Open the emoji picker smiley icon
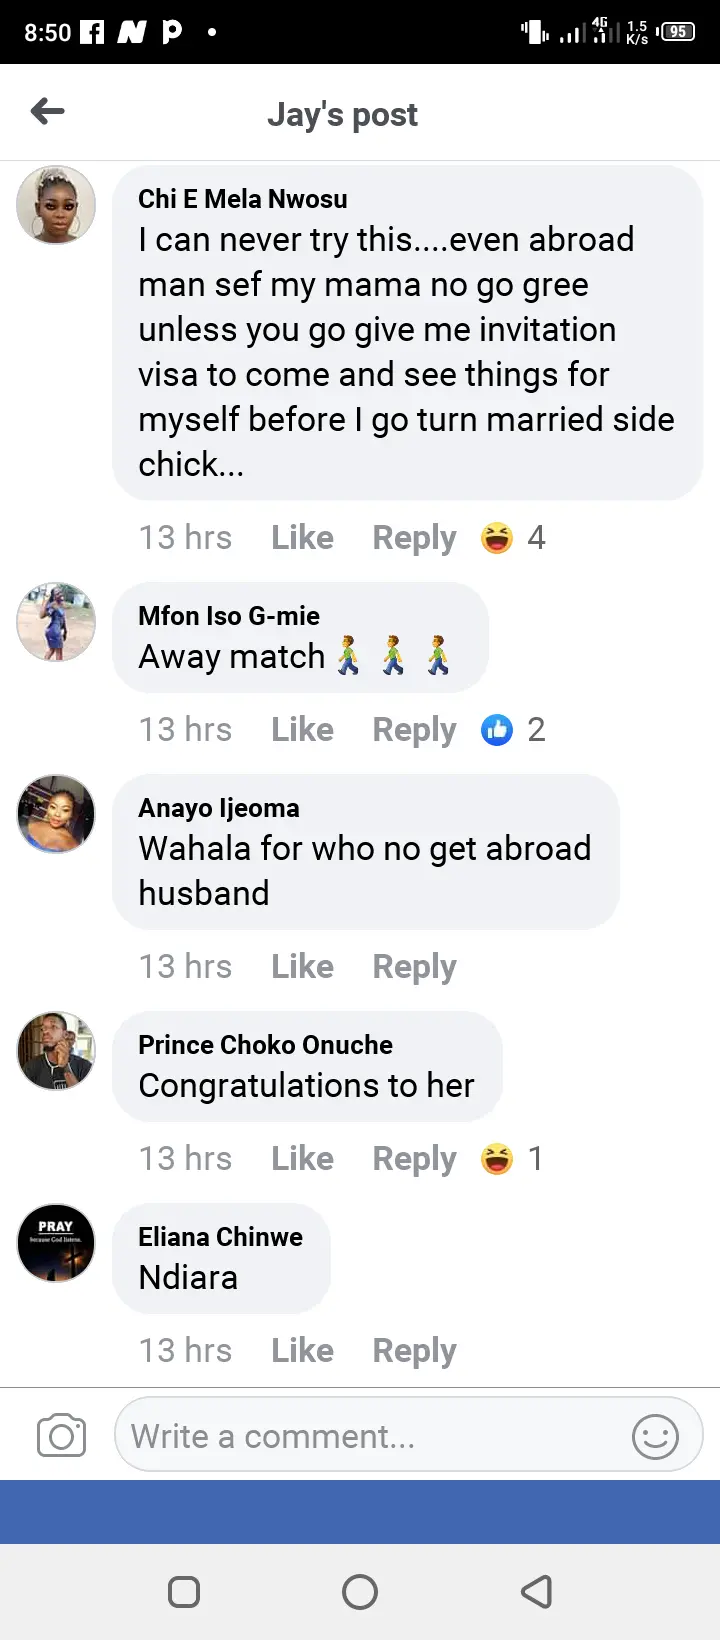Screen dimensions: 720x1640 point(655,1437)
